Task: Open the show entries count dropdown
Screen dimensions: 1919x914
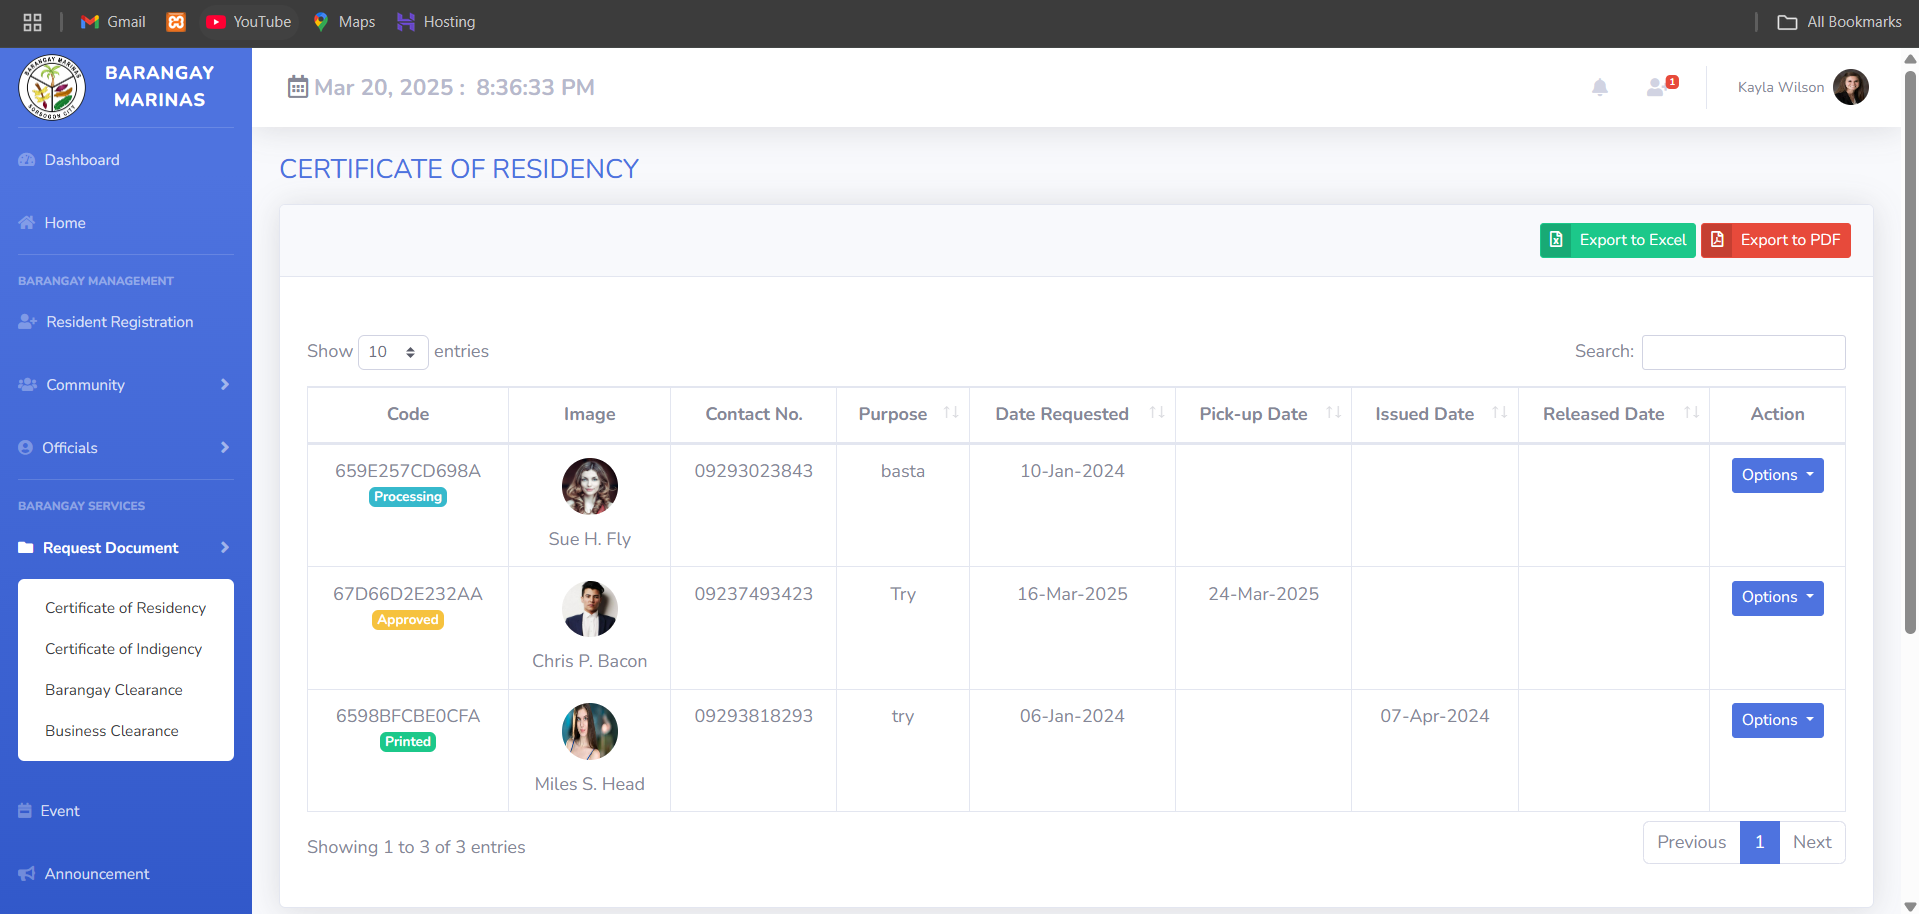Action: pos(392,352)
